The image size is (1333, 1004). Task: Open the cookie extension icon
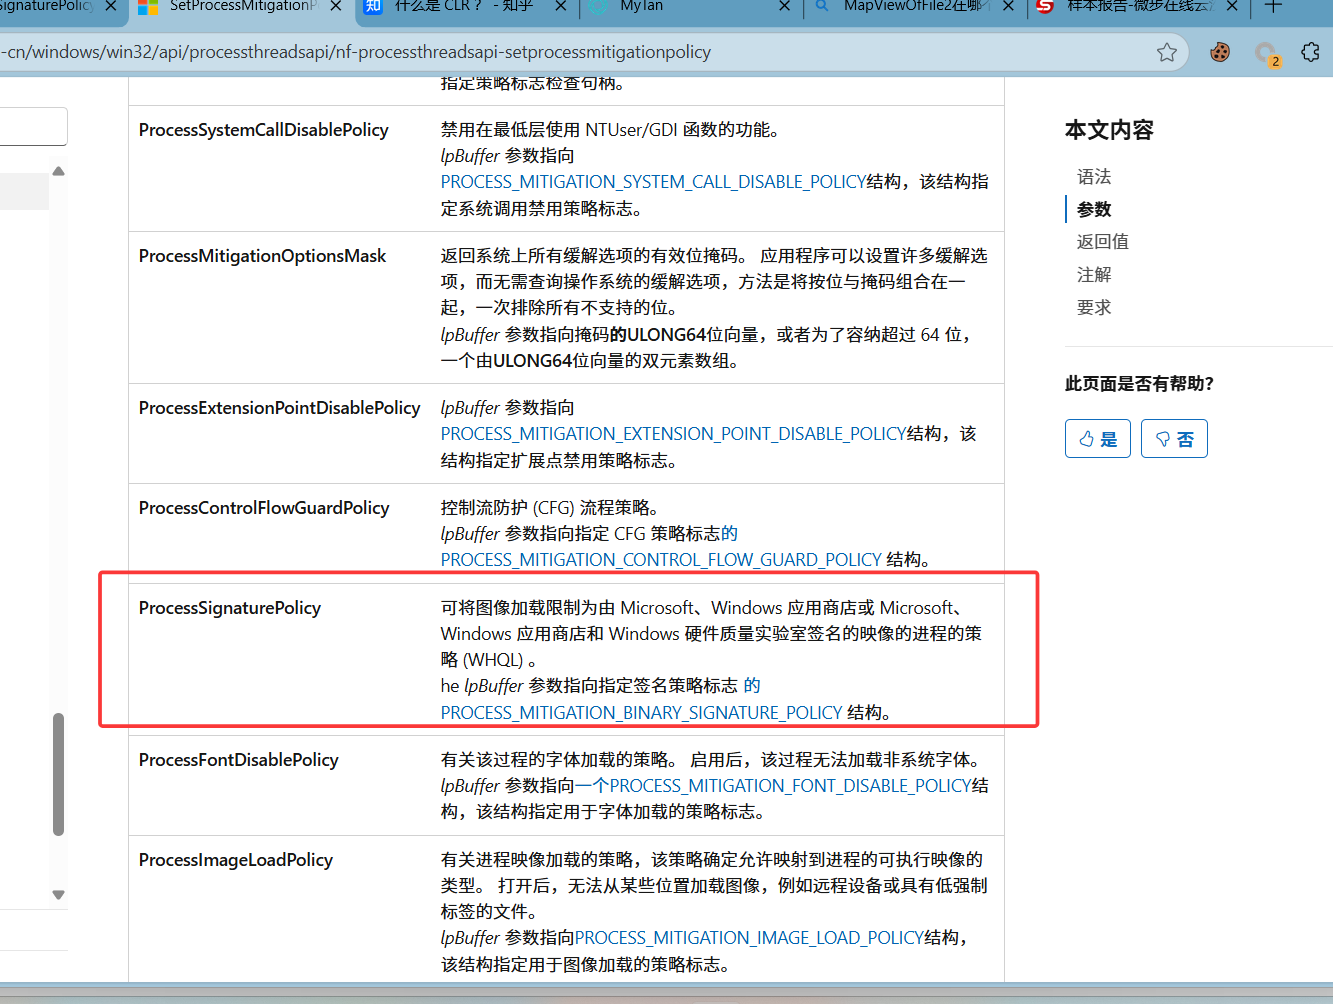[x=1220, y=53]
